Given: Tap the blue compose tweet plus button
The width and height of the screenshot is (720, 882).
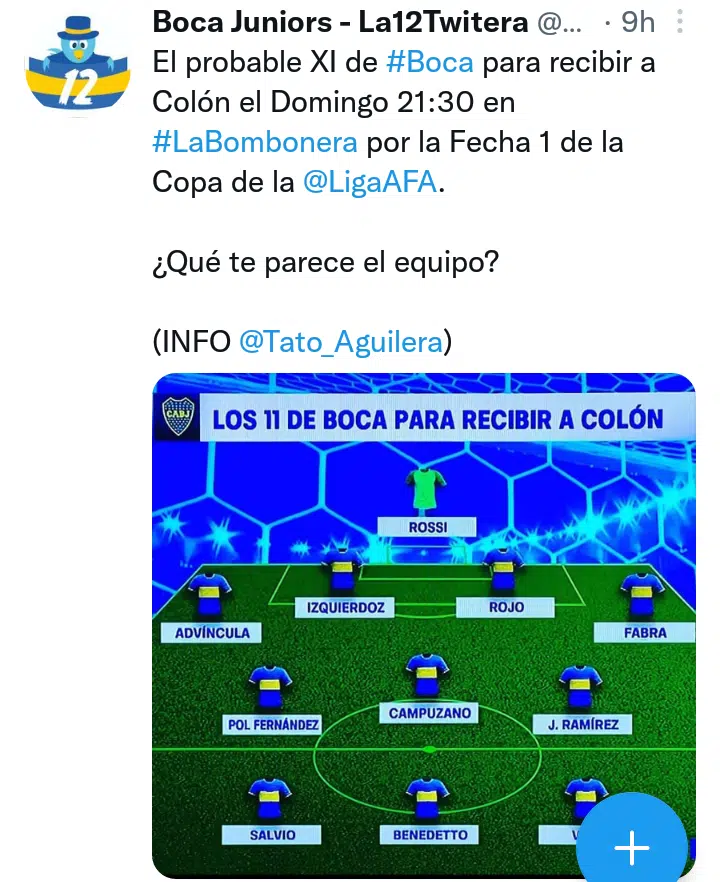Looking at the screenshot, I should 631,847.
